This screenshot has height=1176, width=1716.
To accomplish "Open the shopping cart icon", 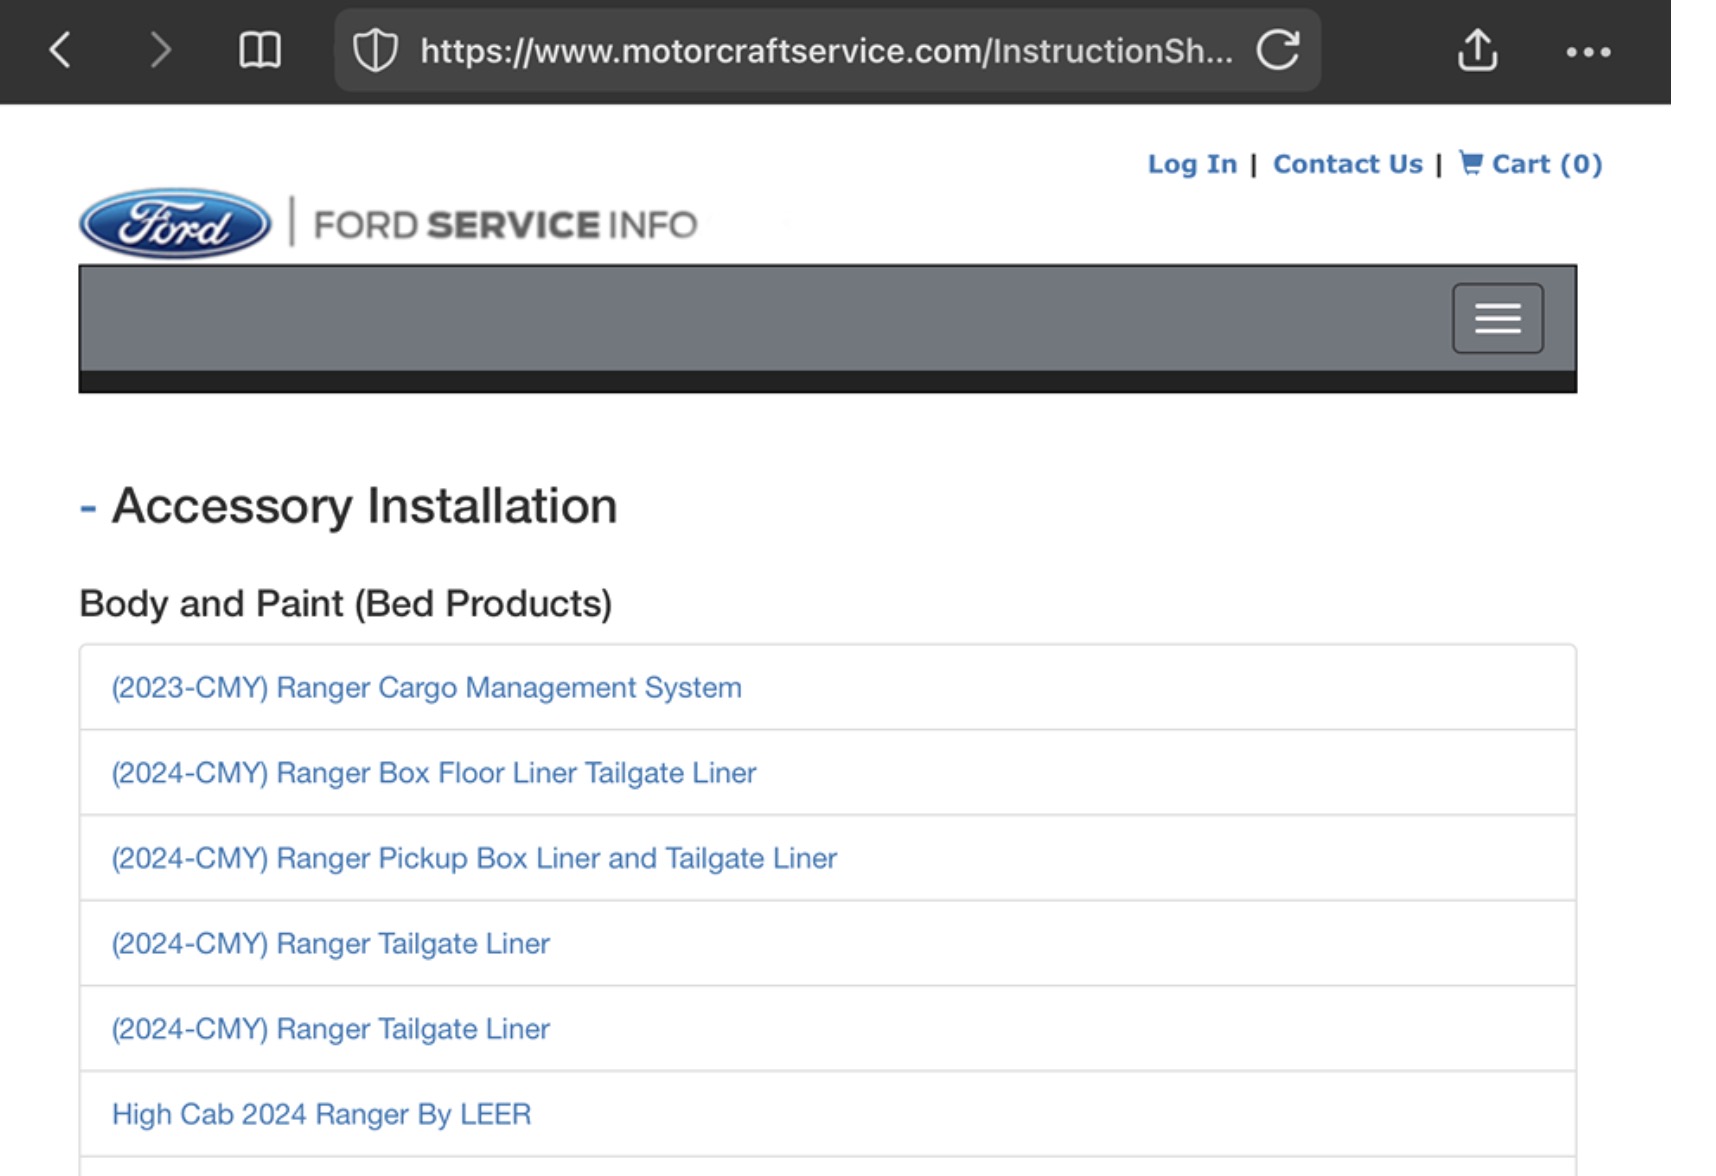I will pyautogui.click(x=1469, y=163).
